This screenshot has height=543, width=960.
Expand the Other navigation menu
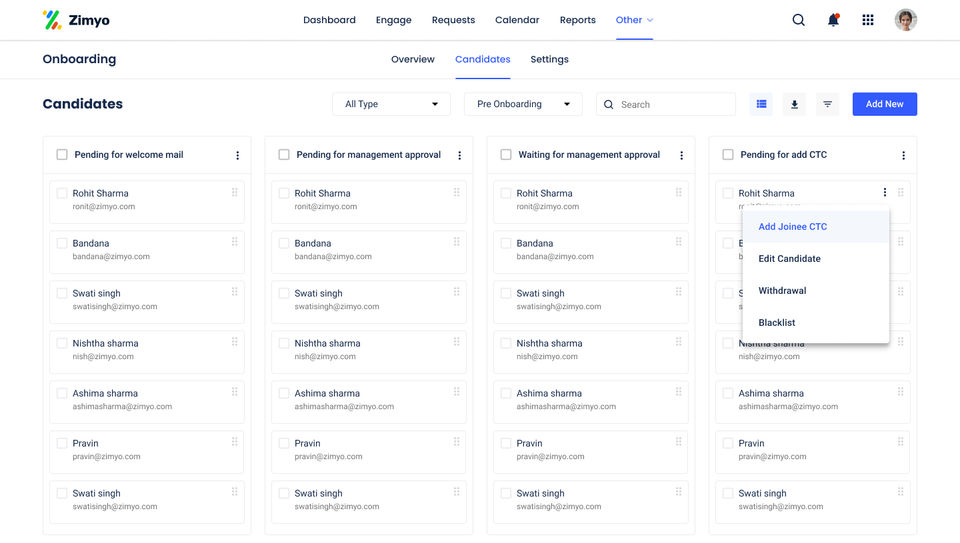click(x=634, y=20)
